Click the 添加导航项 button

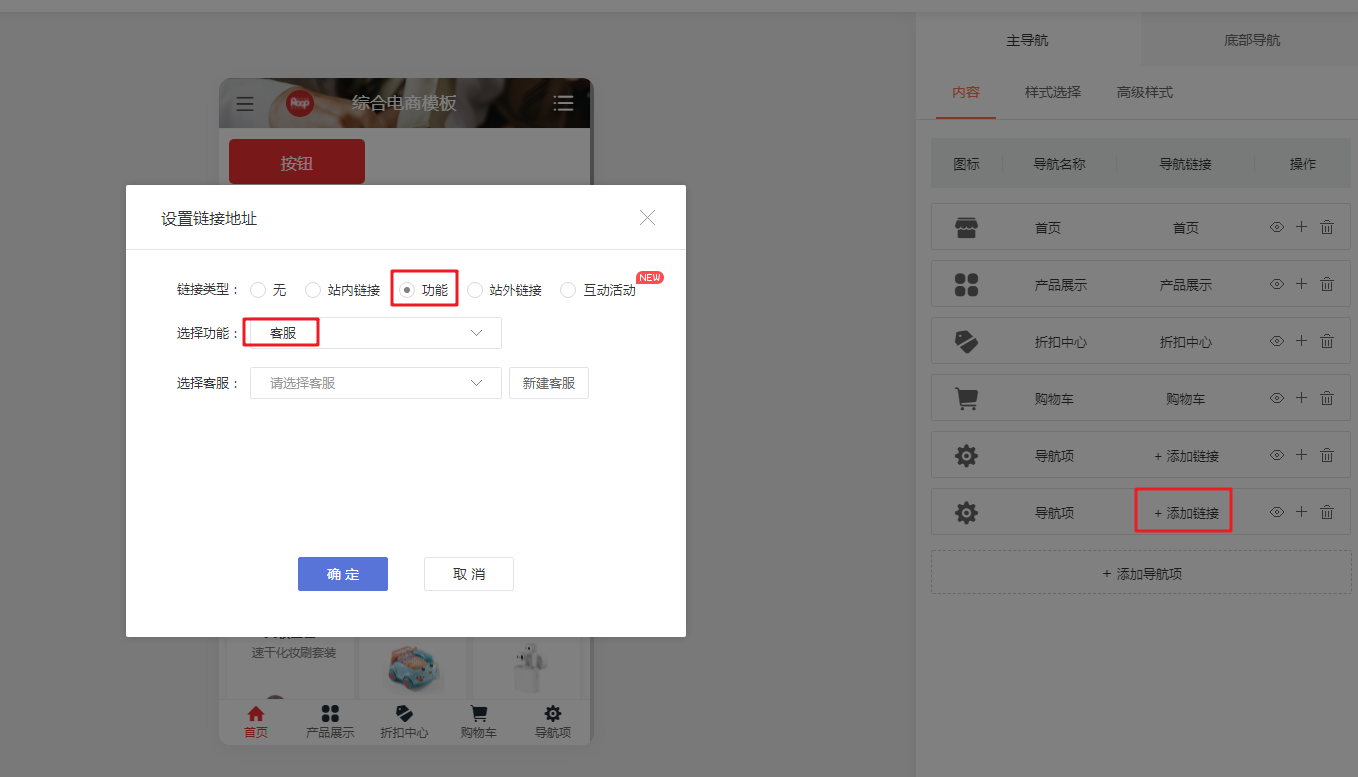1141,574
